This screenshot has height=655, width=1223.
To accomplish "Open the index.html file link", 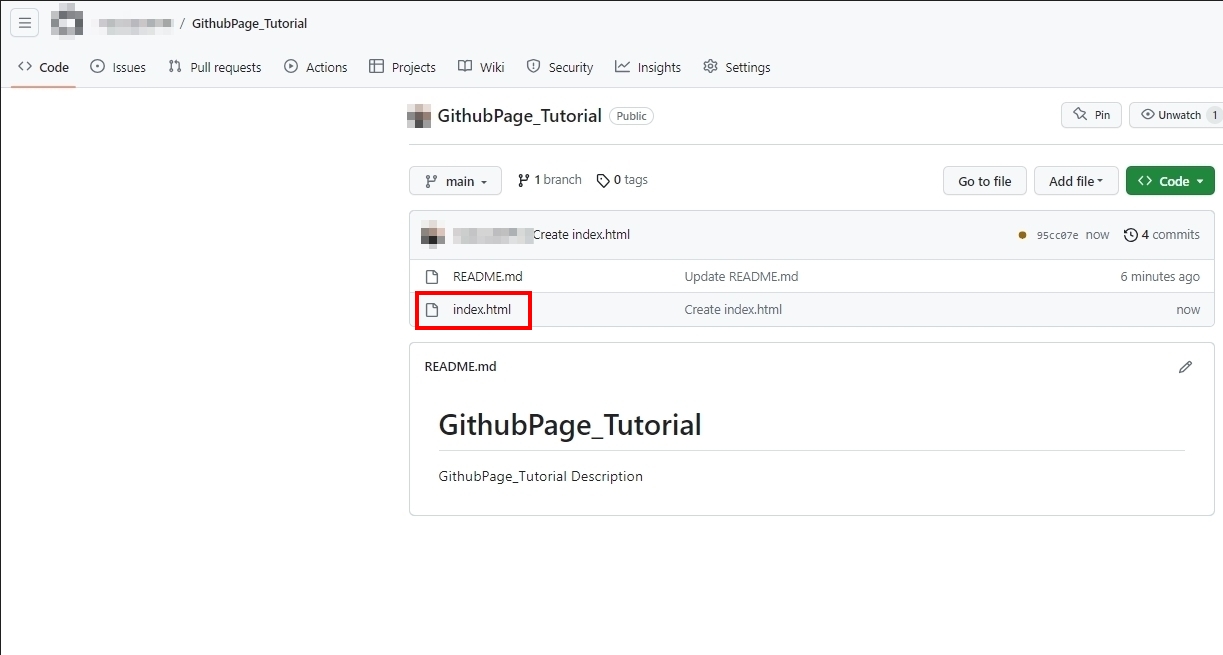I will pos(482,310).
